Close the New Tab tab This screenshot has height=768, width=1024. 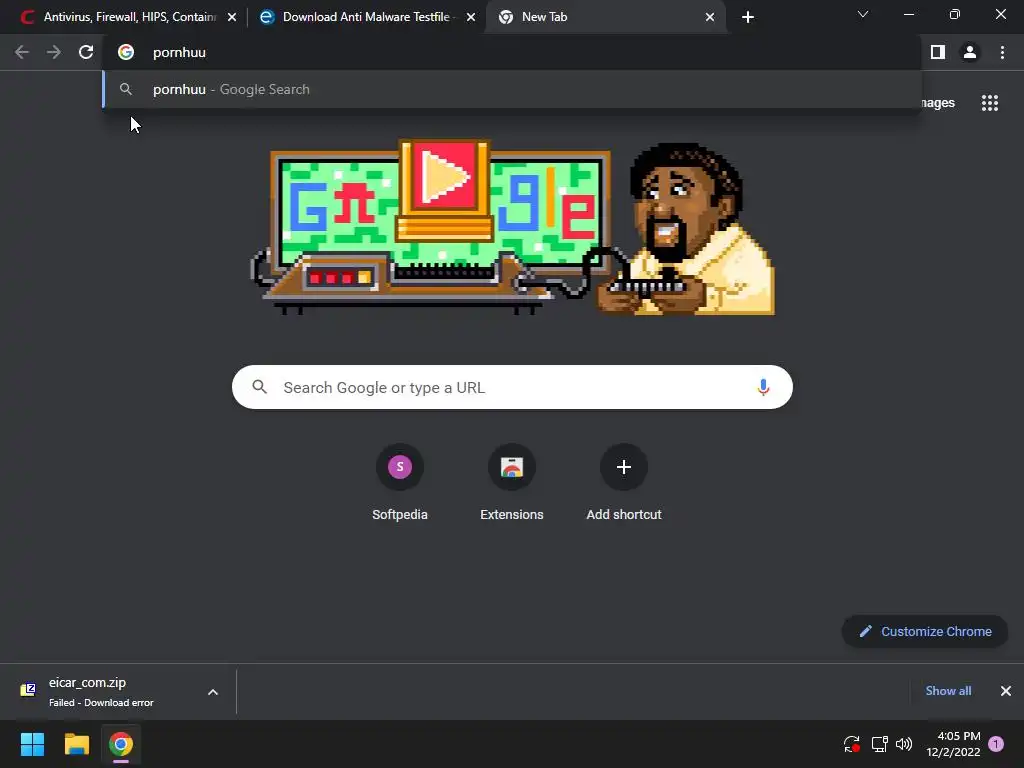[710, 17]
